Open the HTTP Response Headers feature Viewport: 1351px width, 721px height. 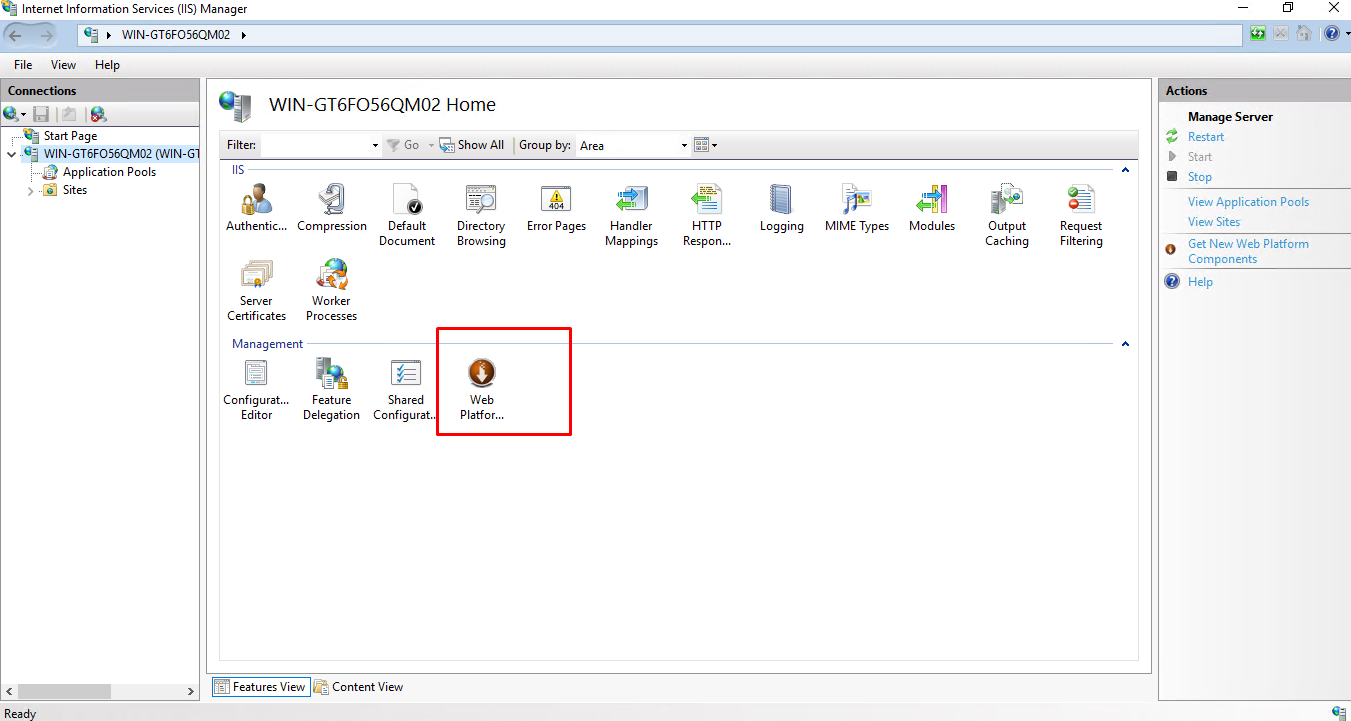click(707, 214)
